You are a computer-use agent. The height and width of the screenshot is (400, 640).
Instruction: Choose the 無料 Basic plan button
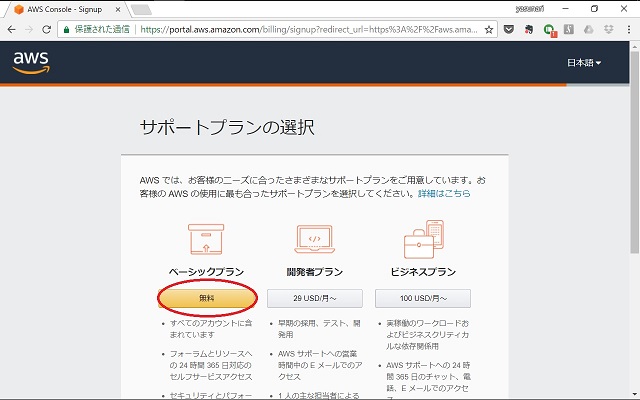tap(207, 298)
